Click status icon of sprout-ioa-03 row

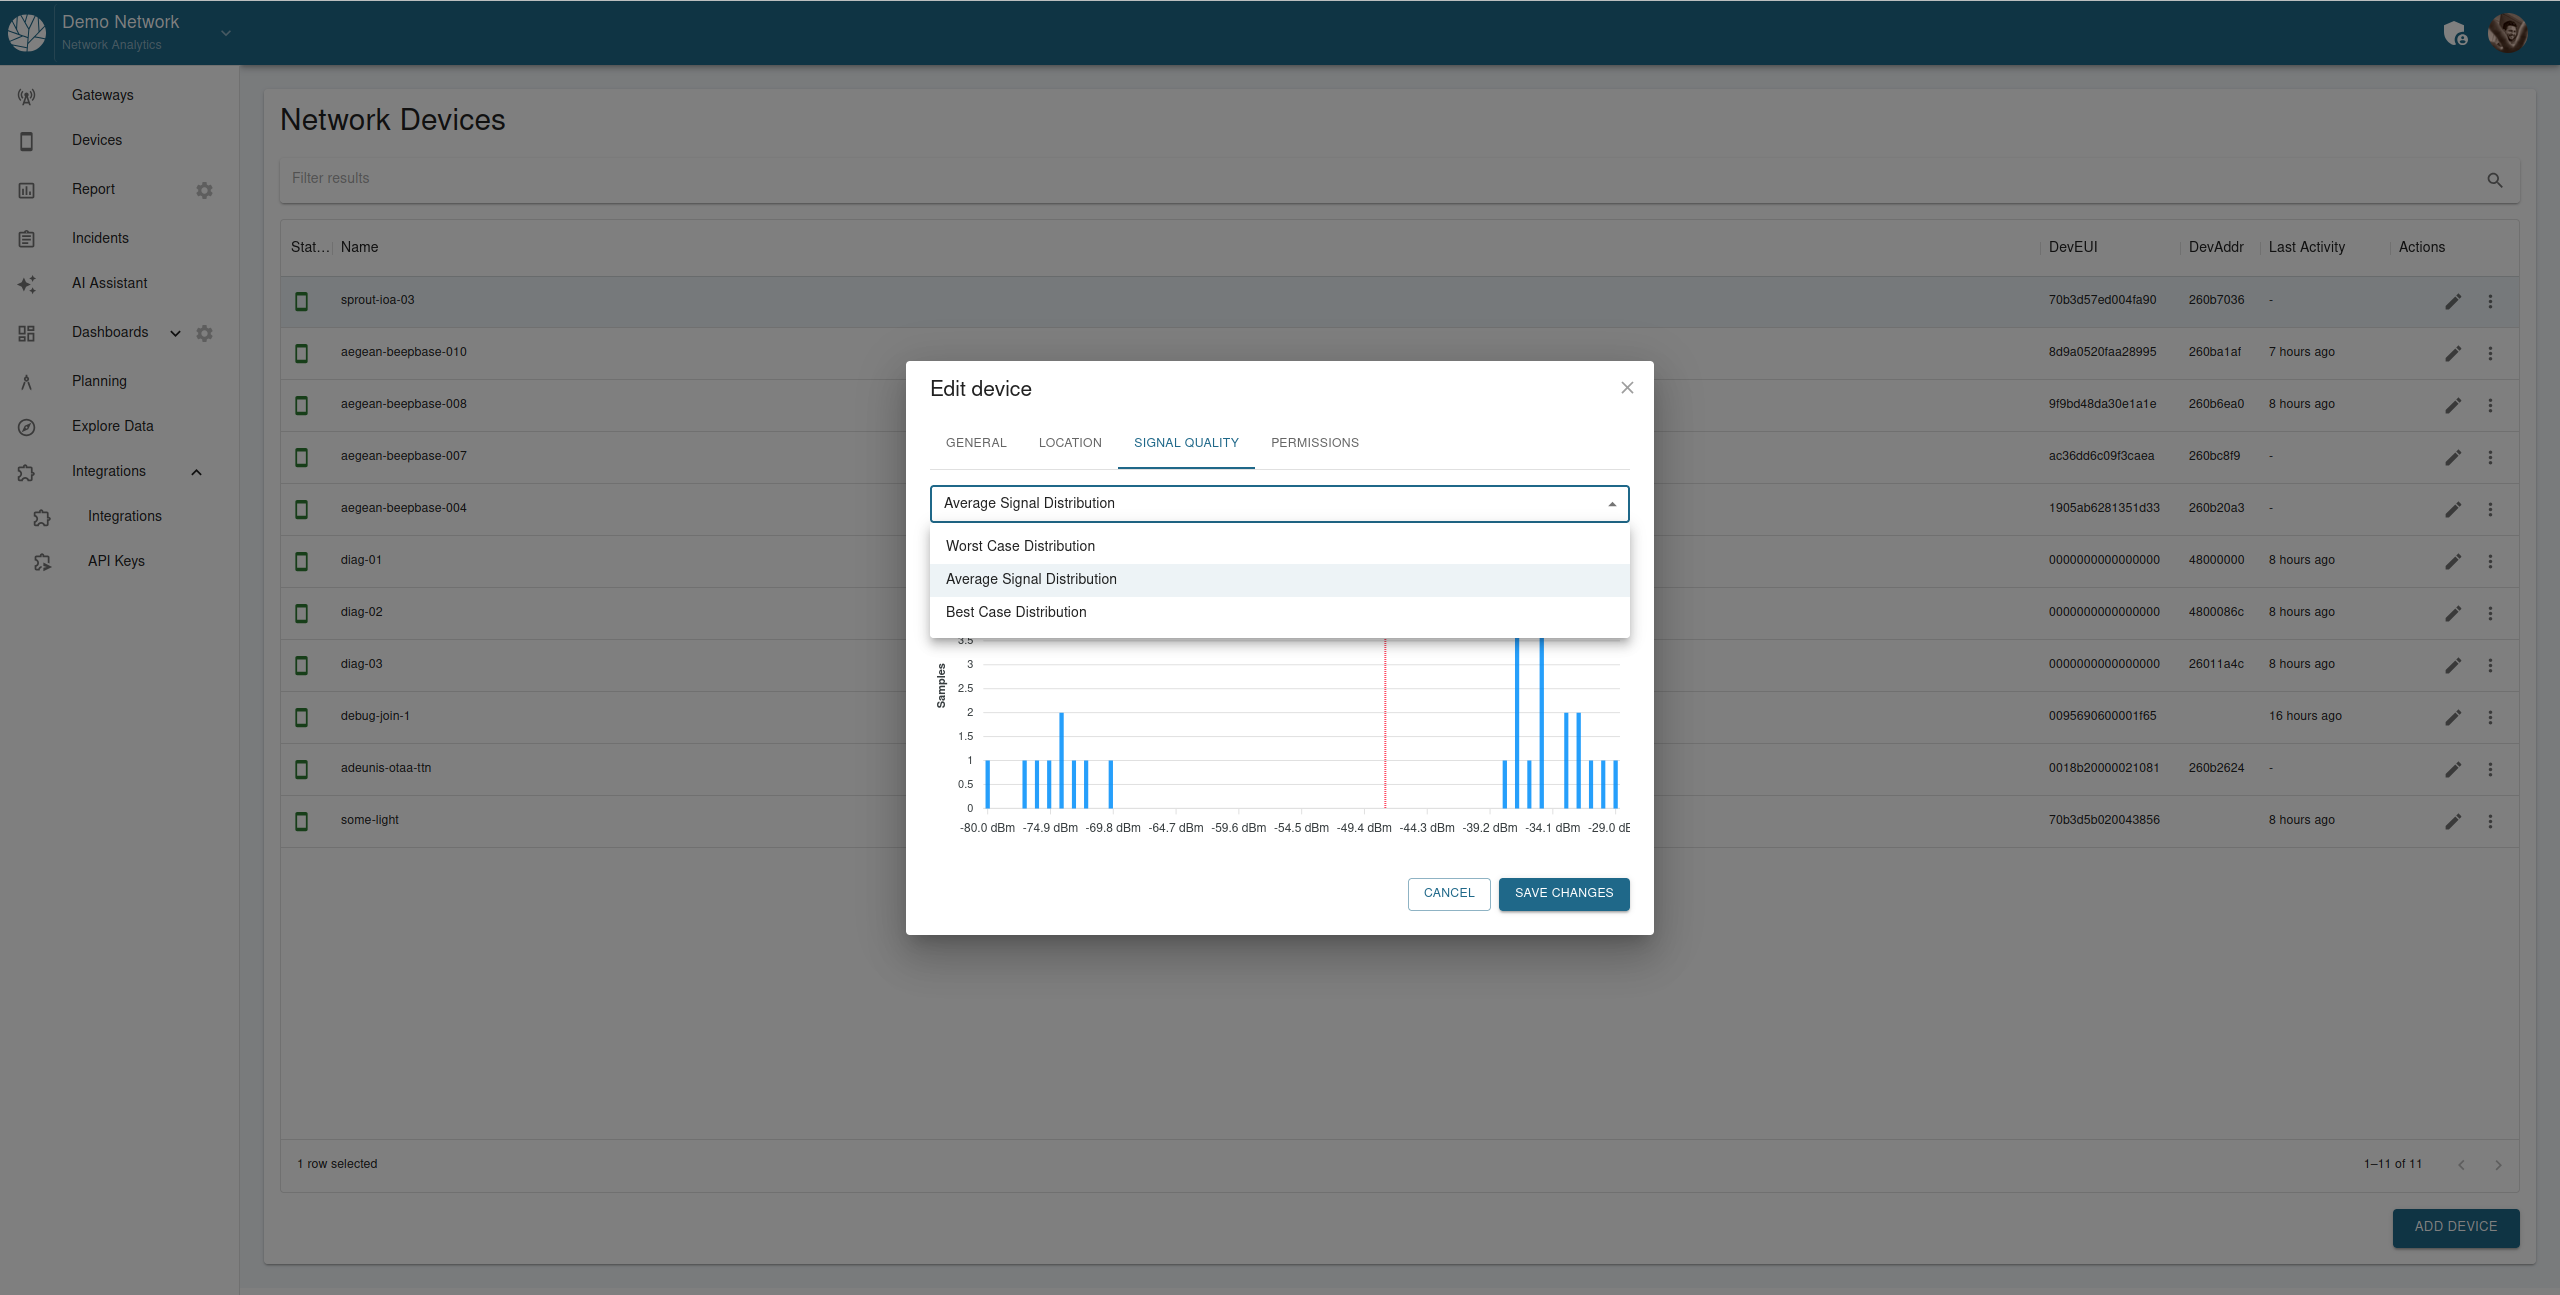[x=301, y=301]
